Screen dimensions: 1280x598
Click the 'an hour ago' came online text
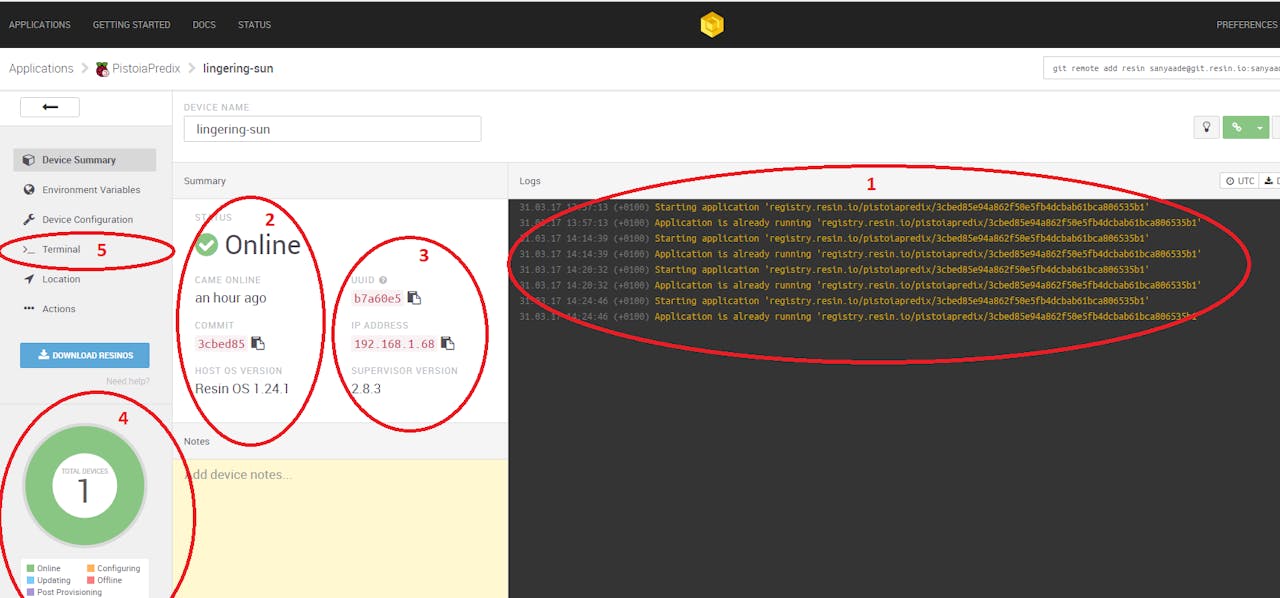click(231, 298)
